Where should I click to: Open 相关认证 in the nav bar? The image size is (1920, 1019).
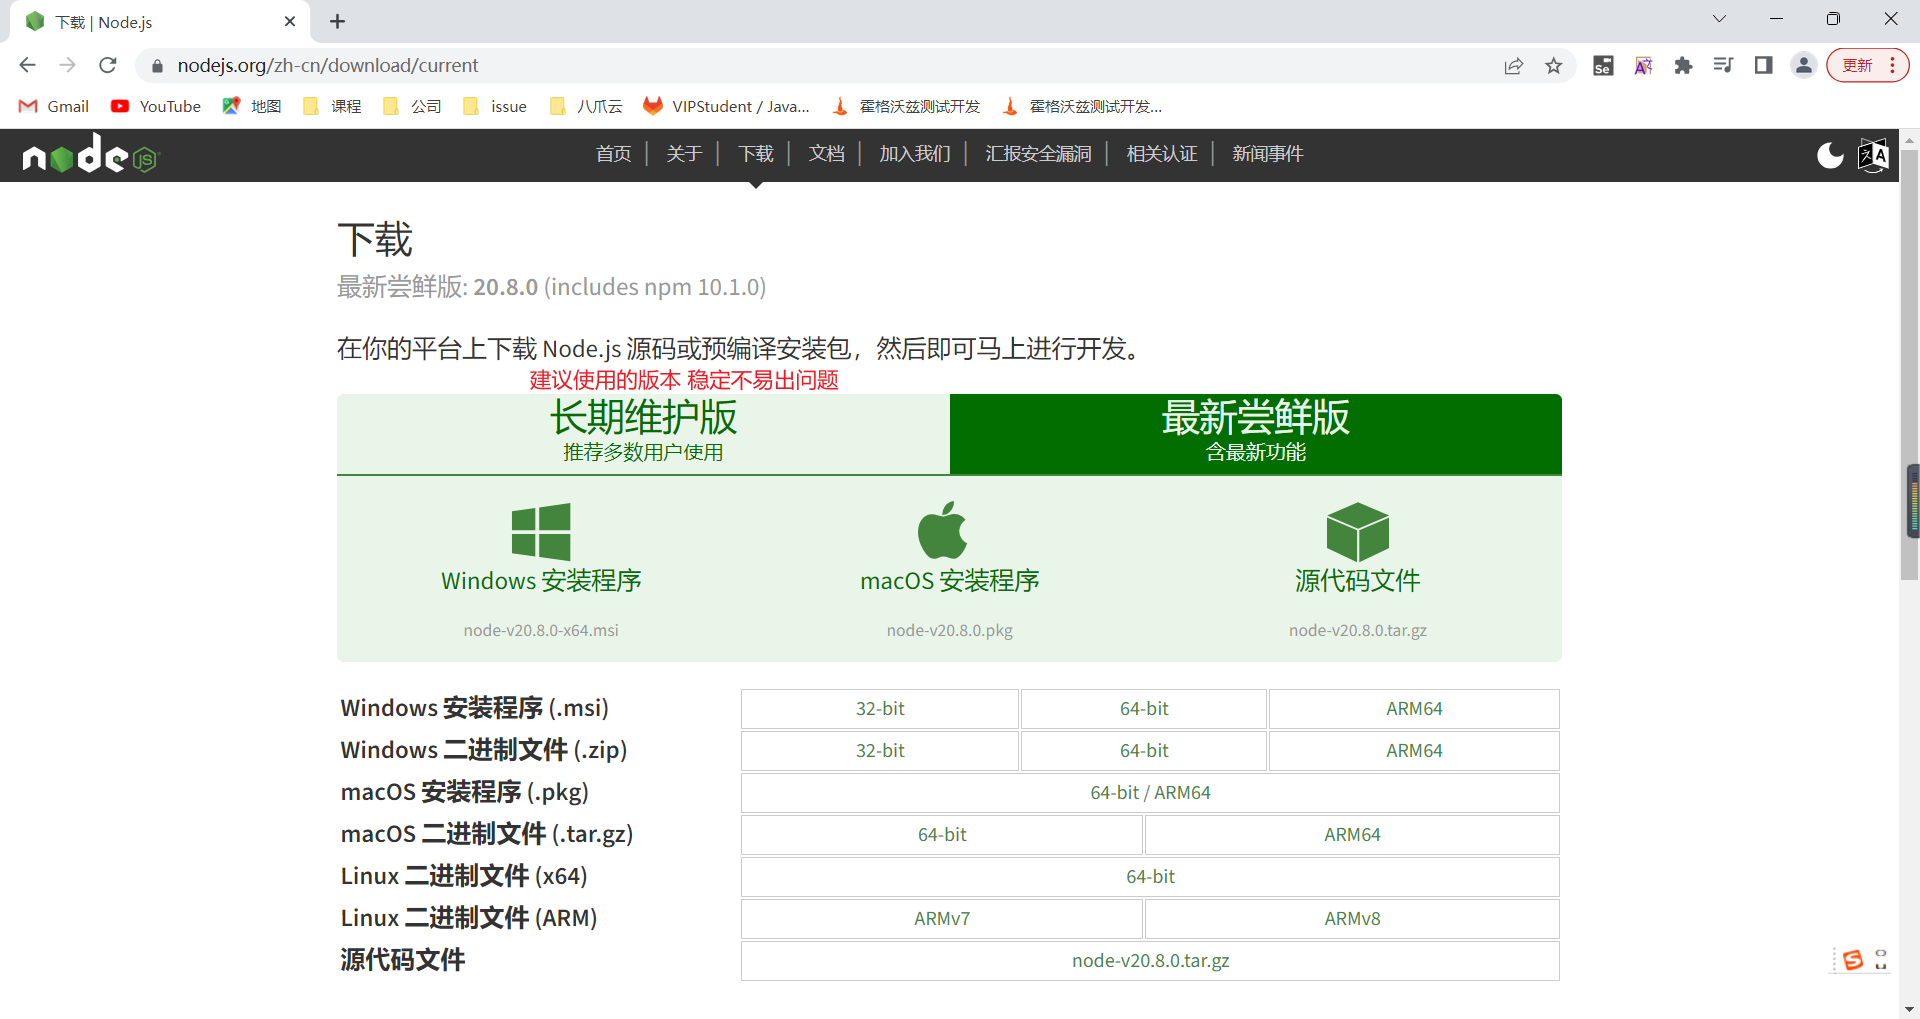[1162, 153]
